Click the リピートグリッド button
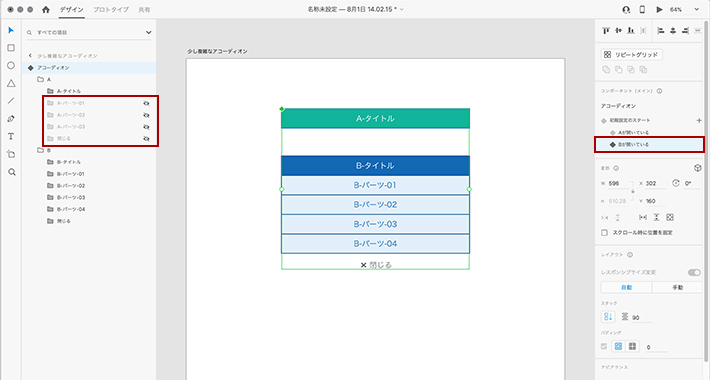 632,54
